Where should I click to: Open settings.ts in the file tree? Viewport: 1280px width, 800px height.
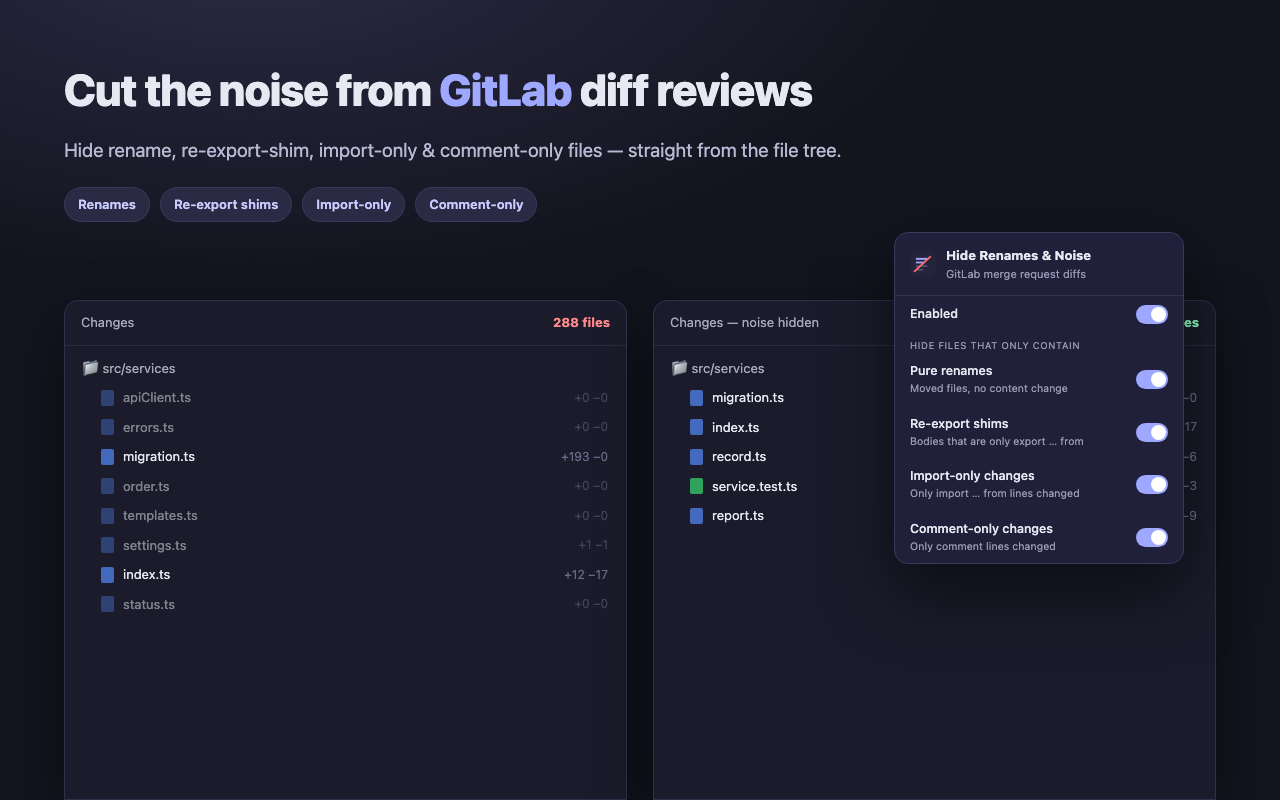pyautogui.click(x=155, y=545)
